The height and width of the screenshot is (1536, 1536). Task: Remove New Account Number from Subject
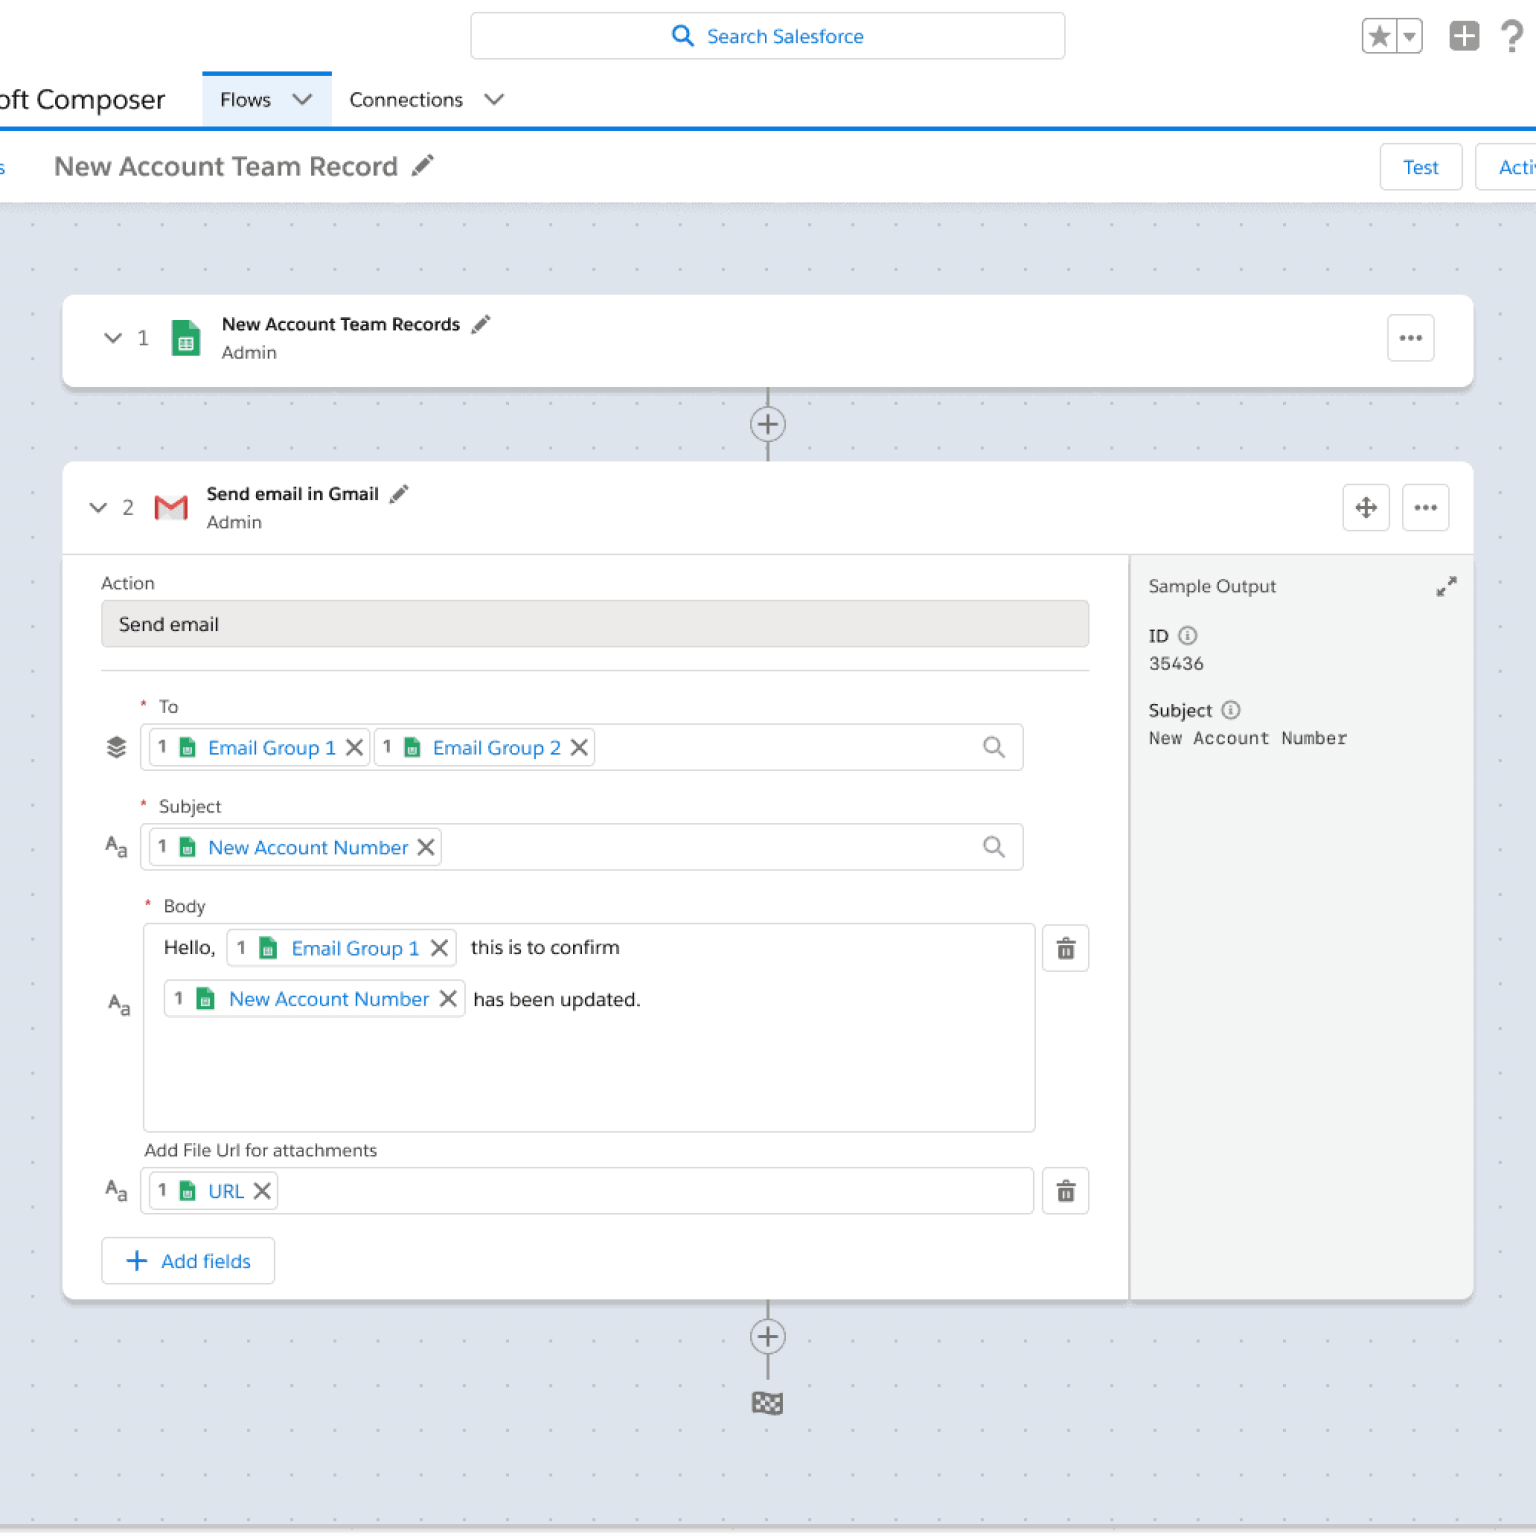point(426,847)
